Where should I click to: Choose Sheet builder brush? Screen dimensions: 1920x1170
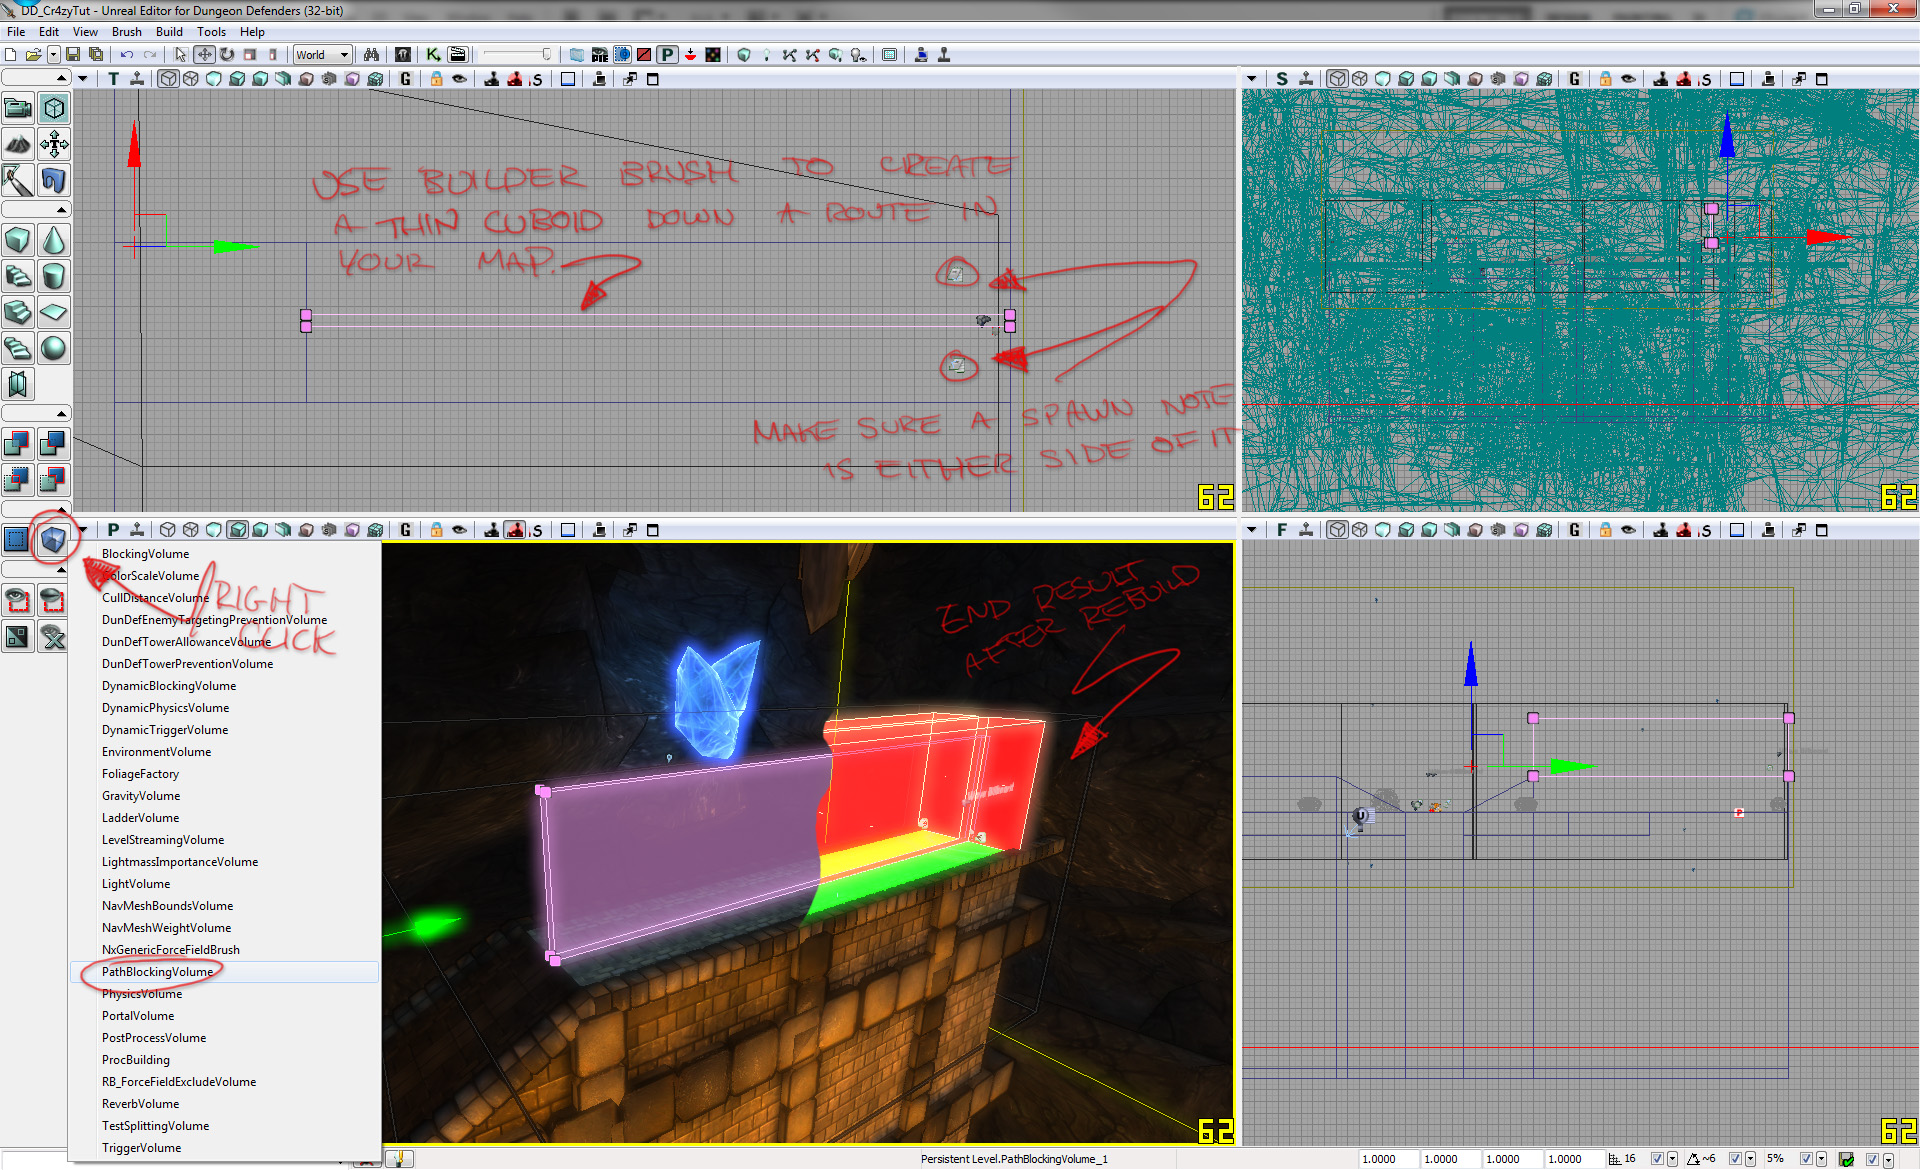(x=54, y=312)
